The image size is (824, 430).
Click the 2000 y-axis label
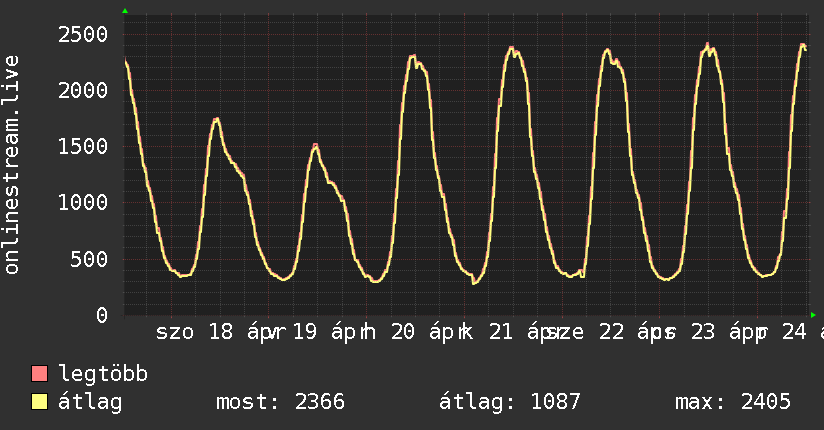point(82,91)
